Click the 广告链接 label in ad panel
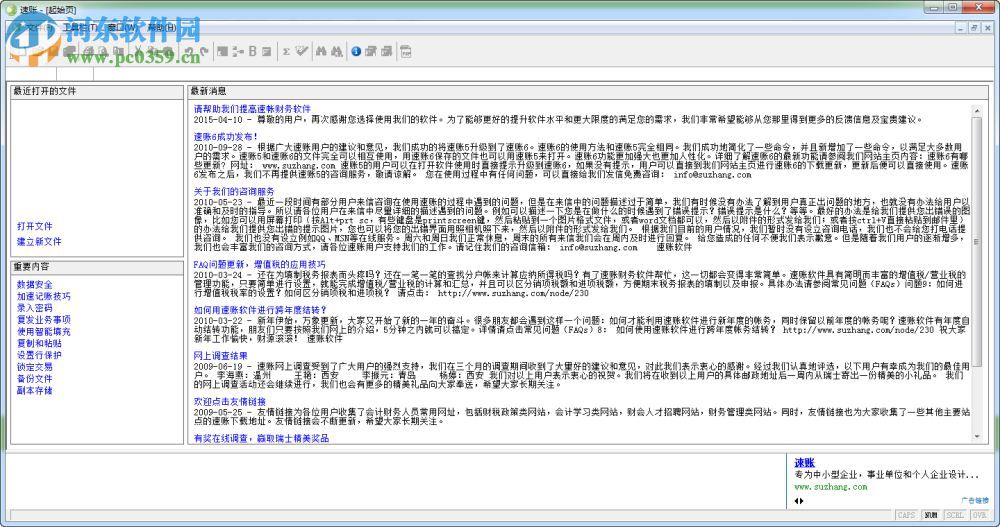Screen dimensions: 1000x527 (x=974, y=501)
